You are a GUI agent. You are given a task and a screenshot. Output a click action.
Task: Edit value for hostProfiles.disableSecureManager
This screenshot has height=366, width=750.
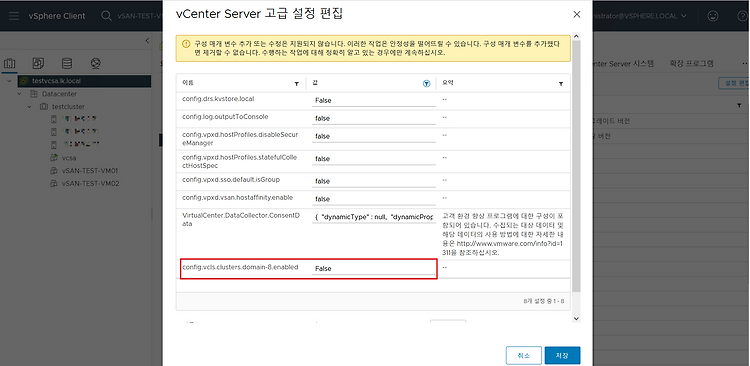[373, 136]
